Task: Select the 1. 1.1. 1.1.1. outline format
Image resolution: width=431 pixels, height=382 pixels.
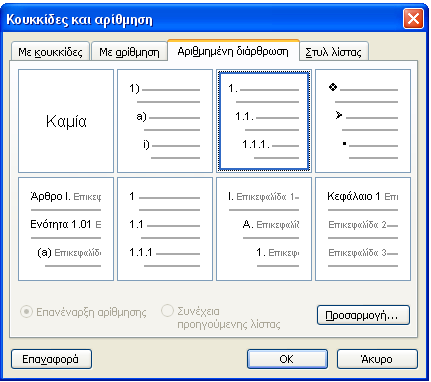Action: tap(264, 121)
